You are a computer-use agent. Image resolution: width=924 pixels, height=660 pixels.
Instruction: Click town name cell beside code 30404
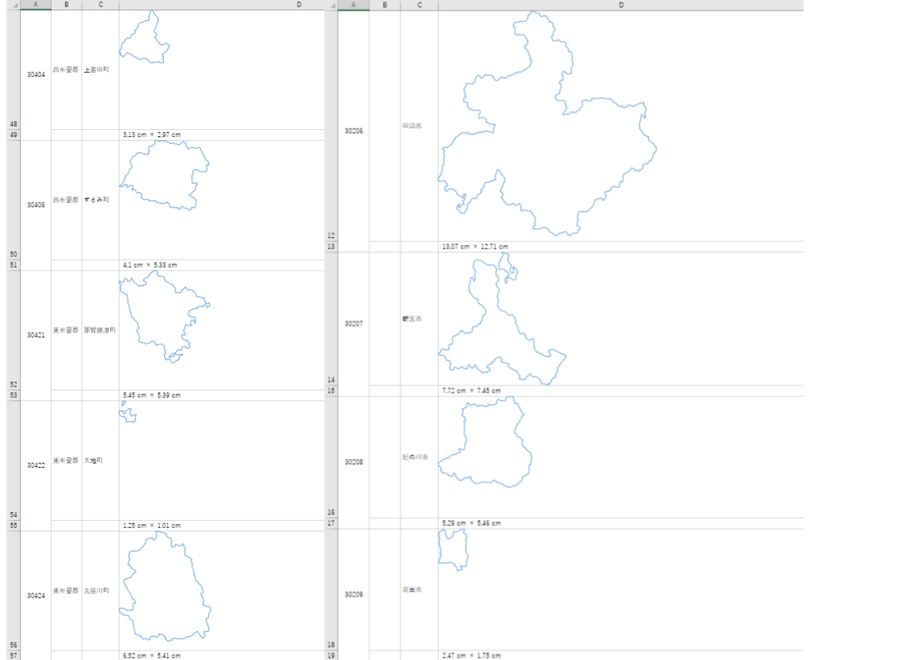coord(100,70)
